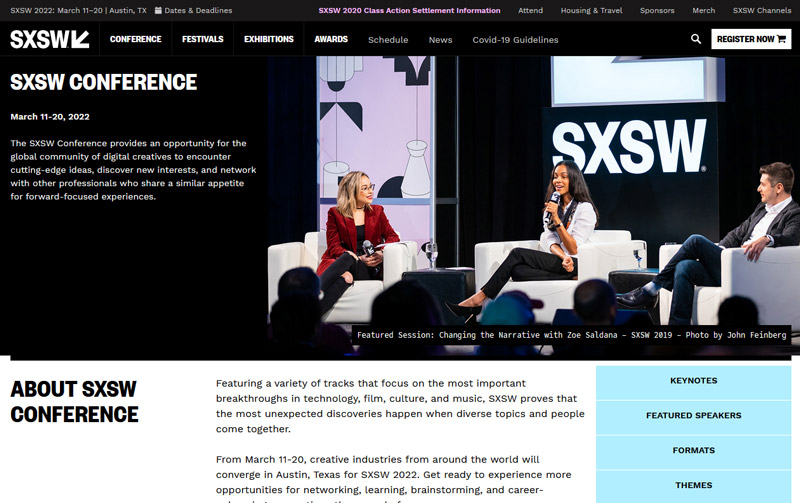The width and height of the screenshot is (800, 503).
Task: Click the SXSW logo in header
Action: [49, 39]
